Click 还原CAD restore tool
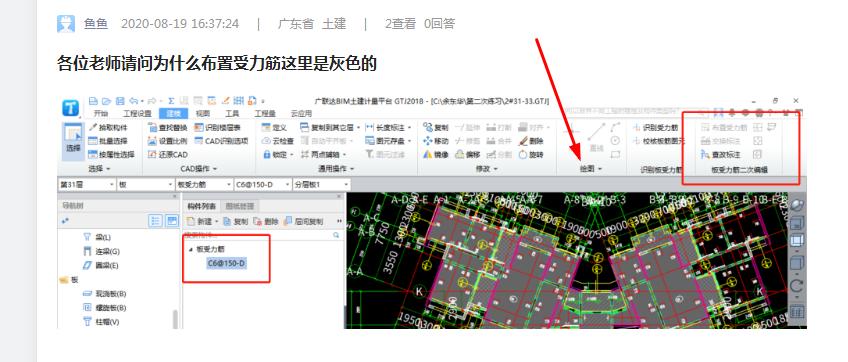The height and width of the screenshot is (362, 848). pos(167,154)
